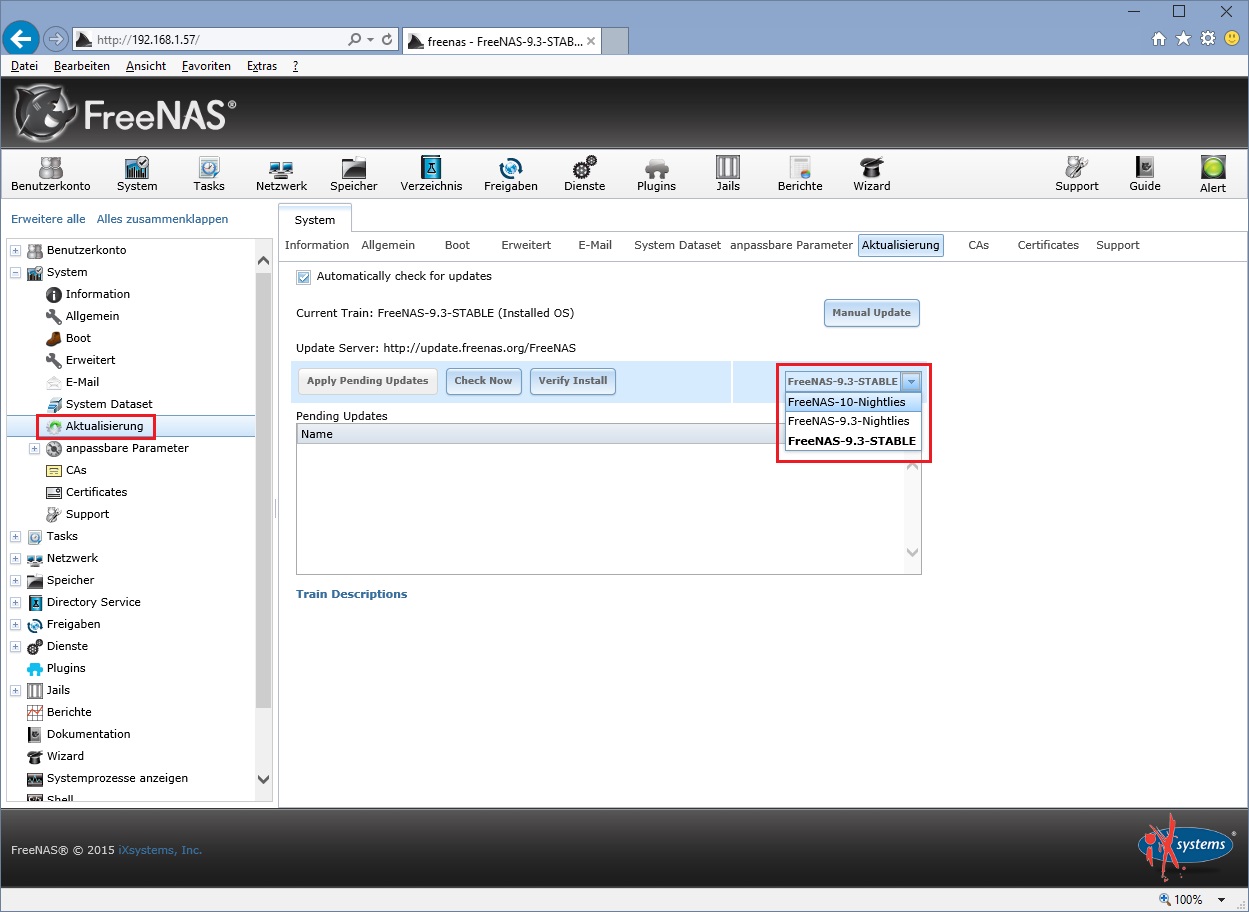The height and width of the screenshot is (912, 1249).
Task: Open Support toolbar icon
Action: pyautogui.click(x=1077, y=173)
